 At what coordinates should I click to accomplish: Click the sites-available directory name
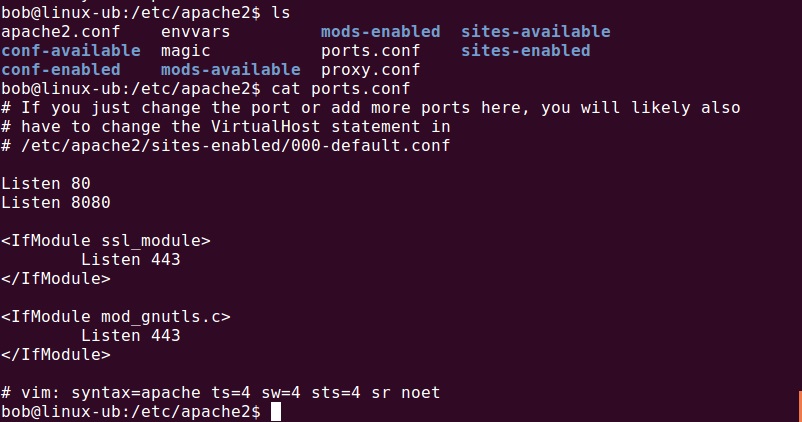pyautogui.click(x=536, y=32)
